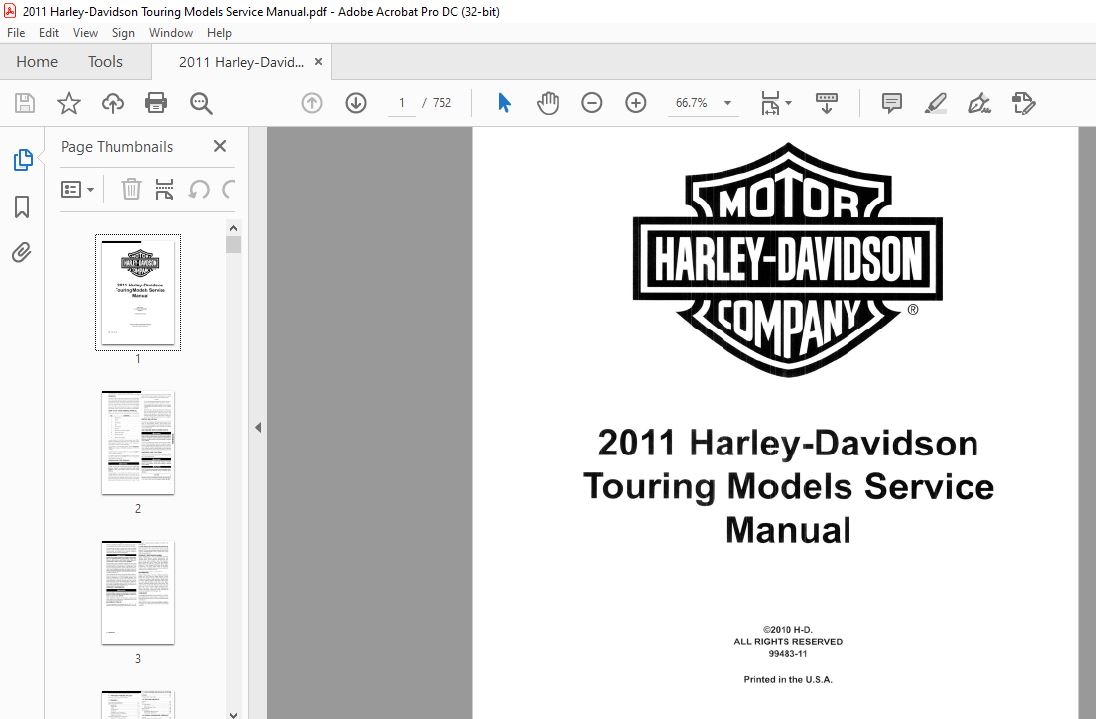Click the "ALL RIGHTS RESERVED" text
Image resolution: width=1096 pixels, height=719 pixels.
[788, 641]
